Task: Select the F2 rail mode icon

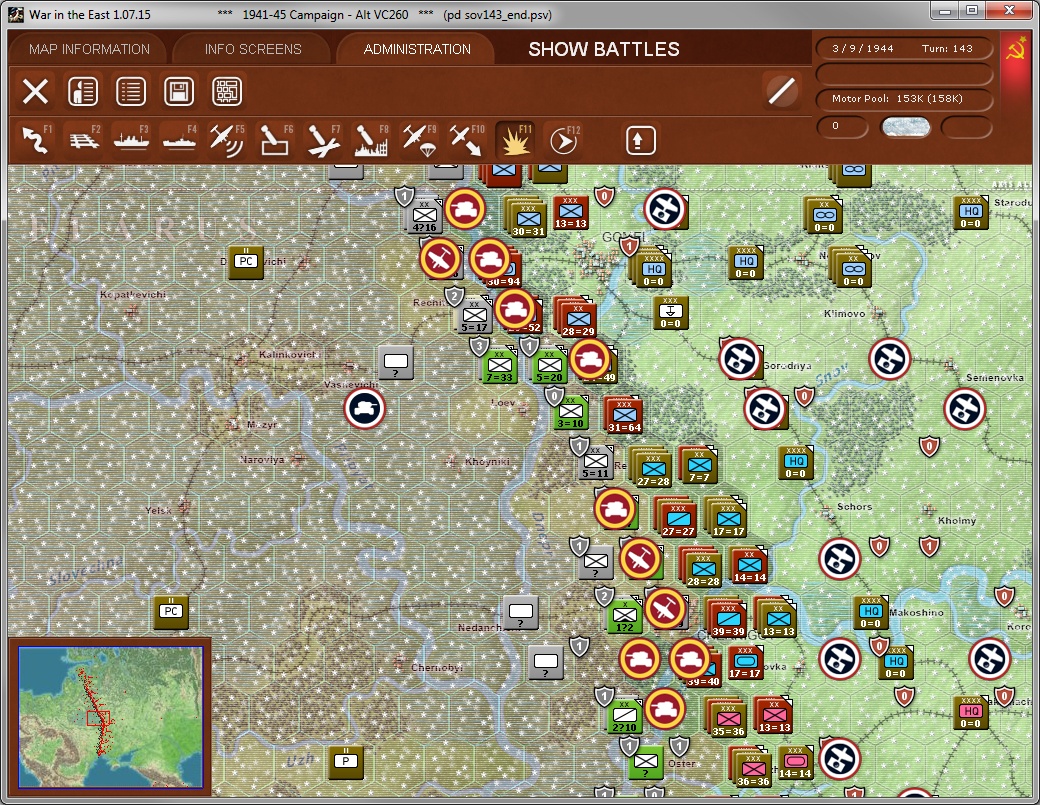Action: click(x=84, y=140)
